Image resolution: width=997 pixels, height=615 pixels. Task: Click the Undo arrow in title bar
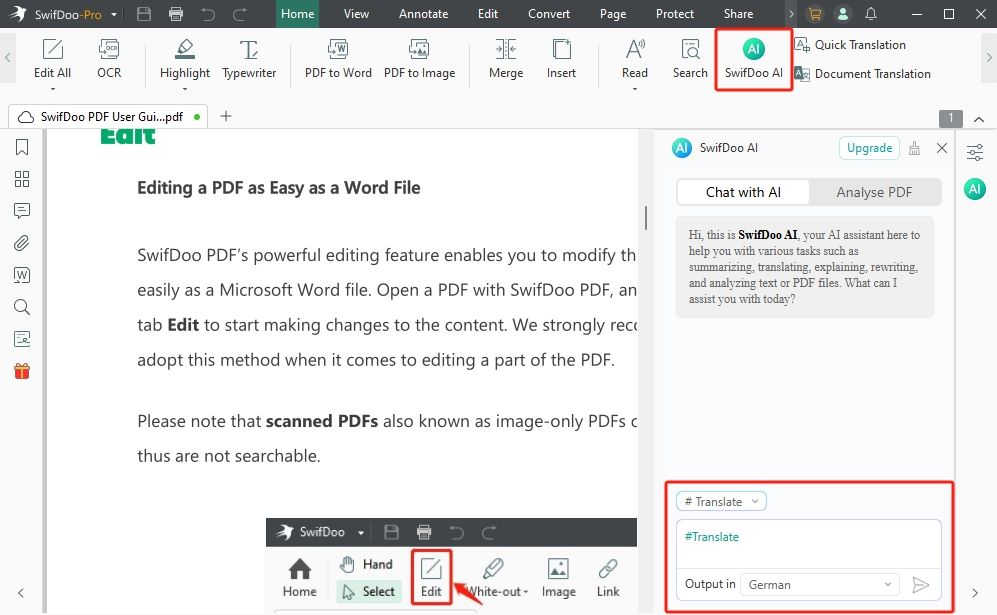(208, 14)
